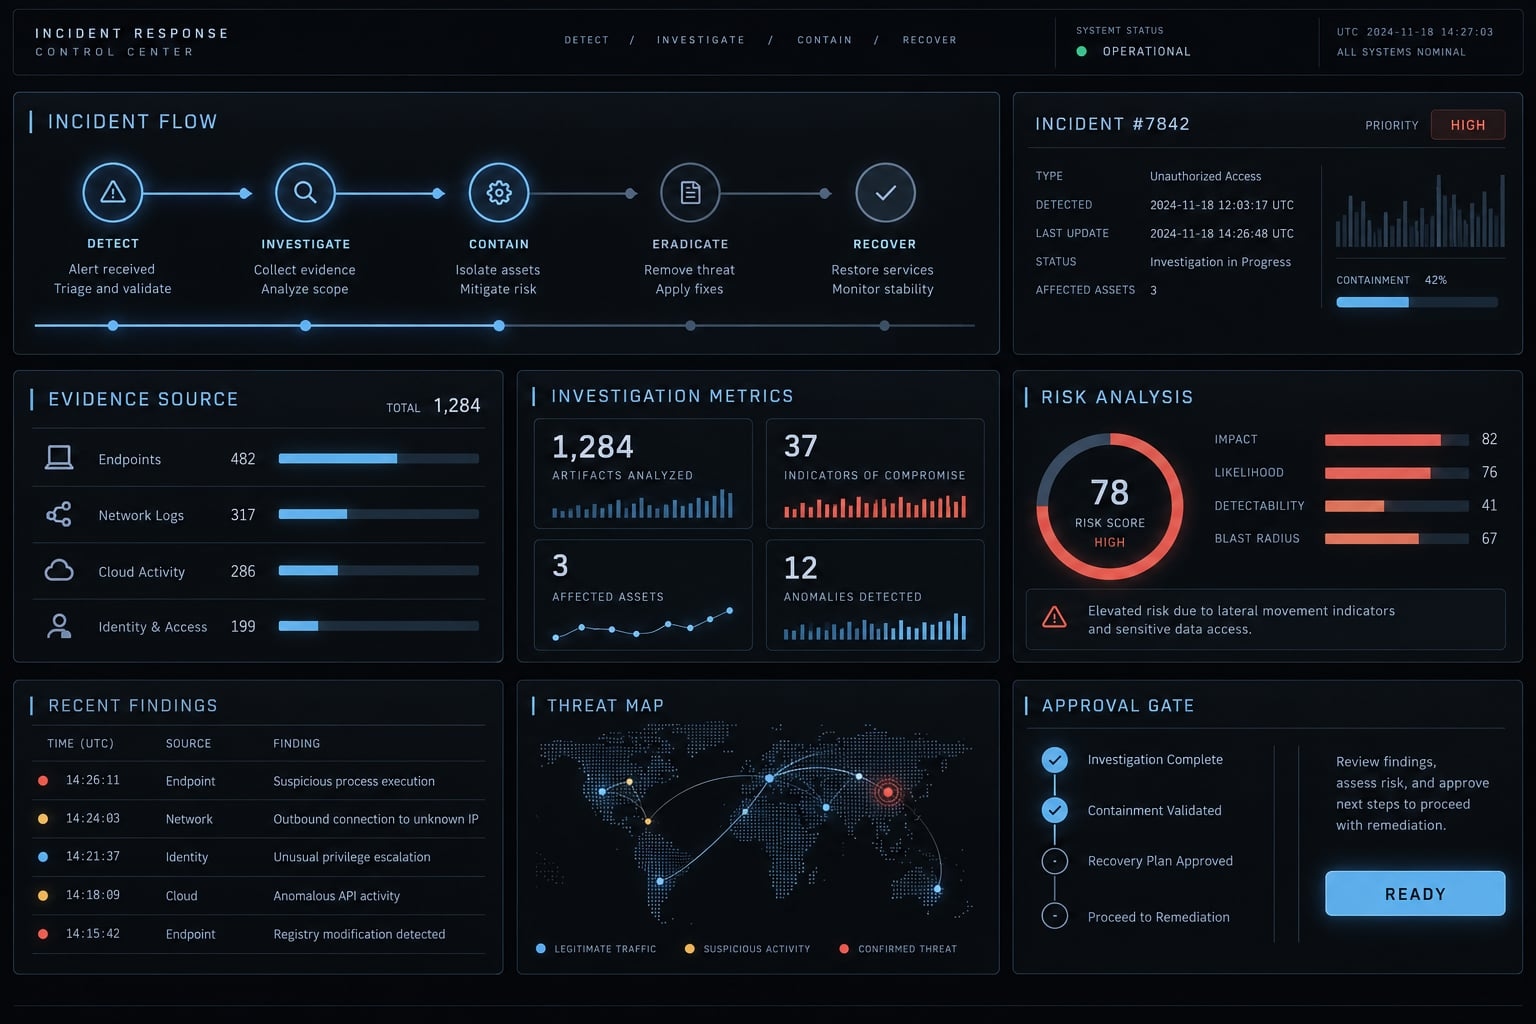Click the Confirmed Threat legend dot
The height and width of the screenshot is (1024, 1536).
point(844,948)
